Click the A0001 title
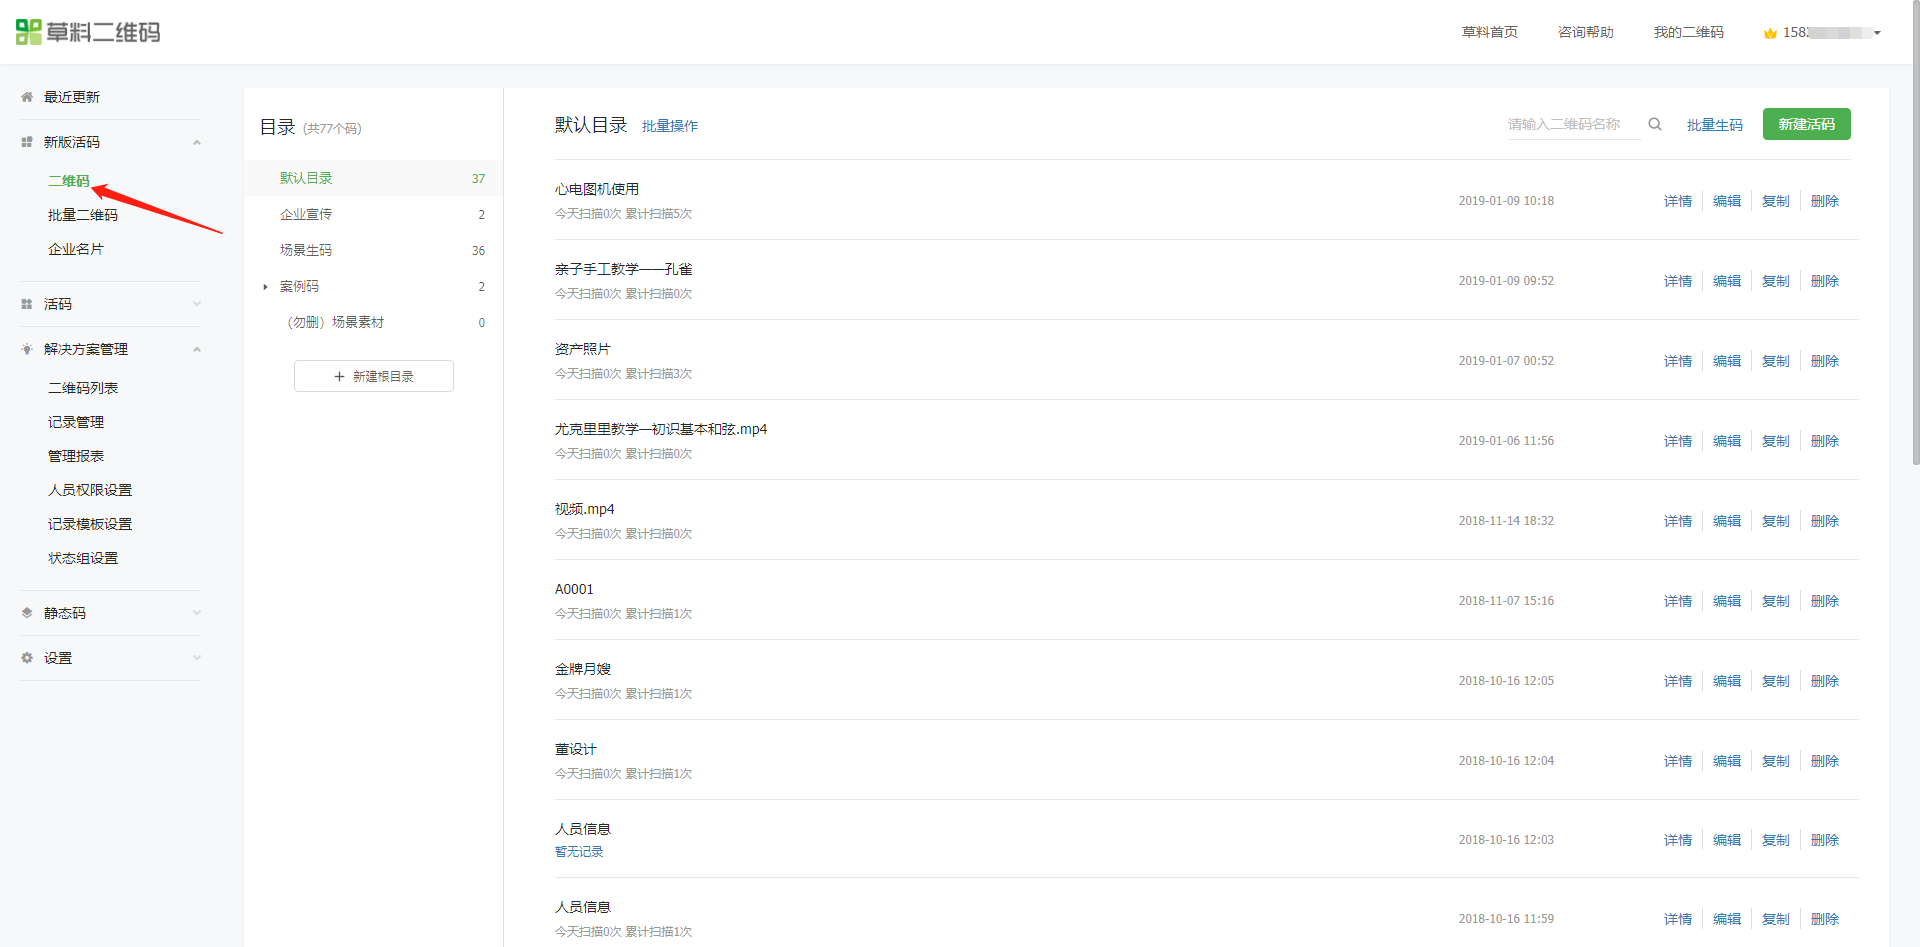This screenshot has width=1920, height=947. coord(574,589)
